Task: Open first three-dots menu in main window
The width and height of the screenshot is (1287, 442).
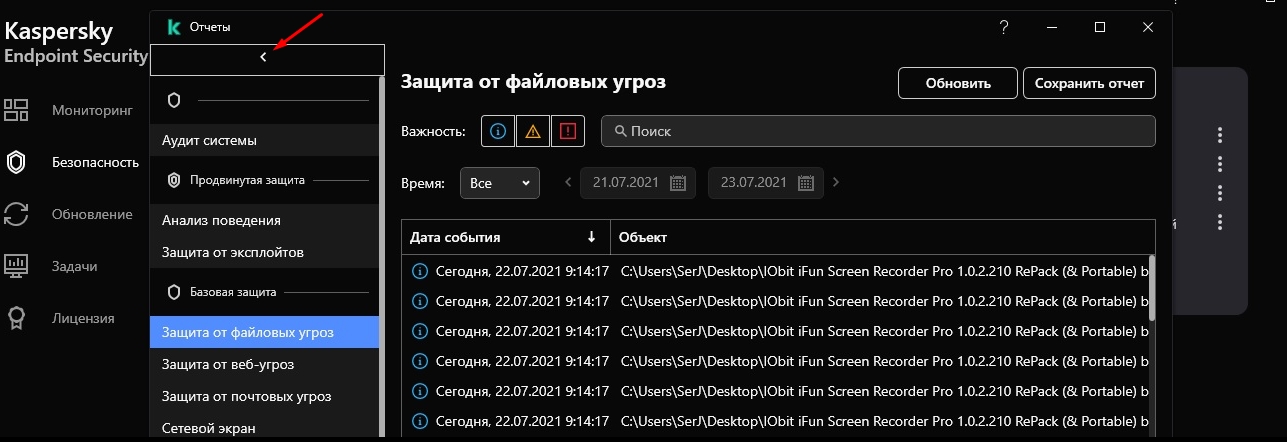Action: (1220, 135)
